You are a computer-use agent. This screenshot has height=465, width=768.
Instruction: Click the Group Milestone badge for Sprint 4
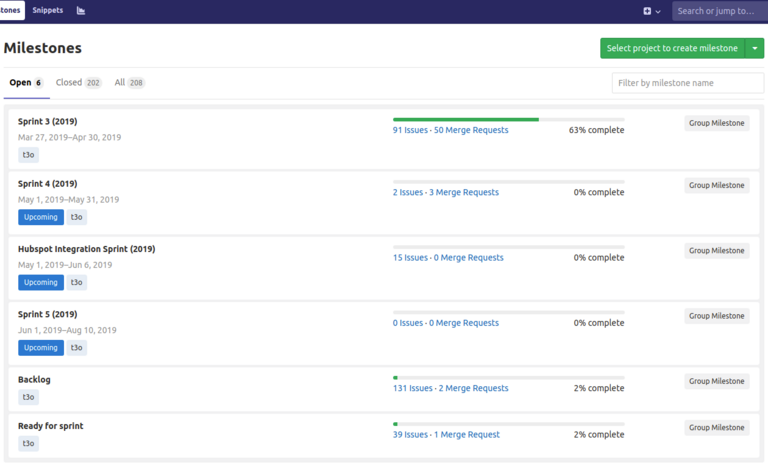(x=716, y=185)
